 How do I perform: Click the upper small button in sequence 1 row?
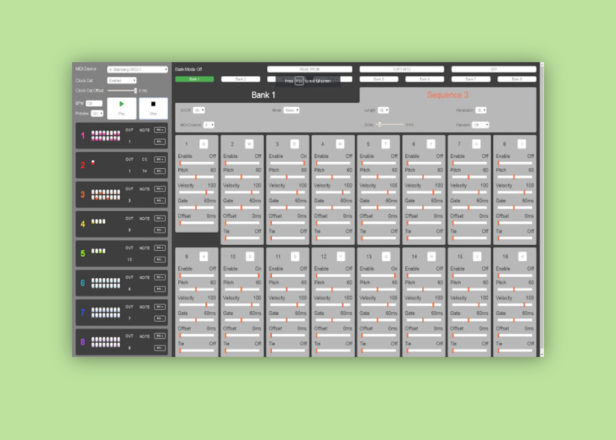(x=160, y=130)
